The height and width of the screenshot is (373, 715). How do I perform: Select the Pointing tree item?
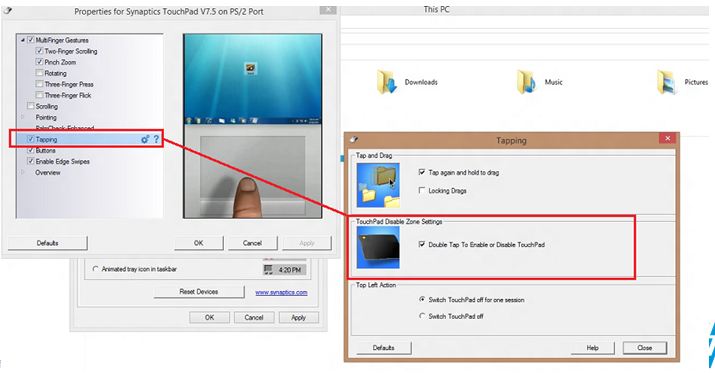click(46, 117)
